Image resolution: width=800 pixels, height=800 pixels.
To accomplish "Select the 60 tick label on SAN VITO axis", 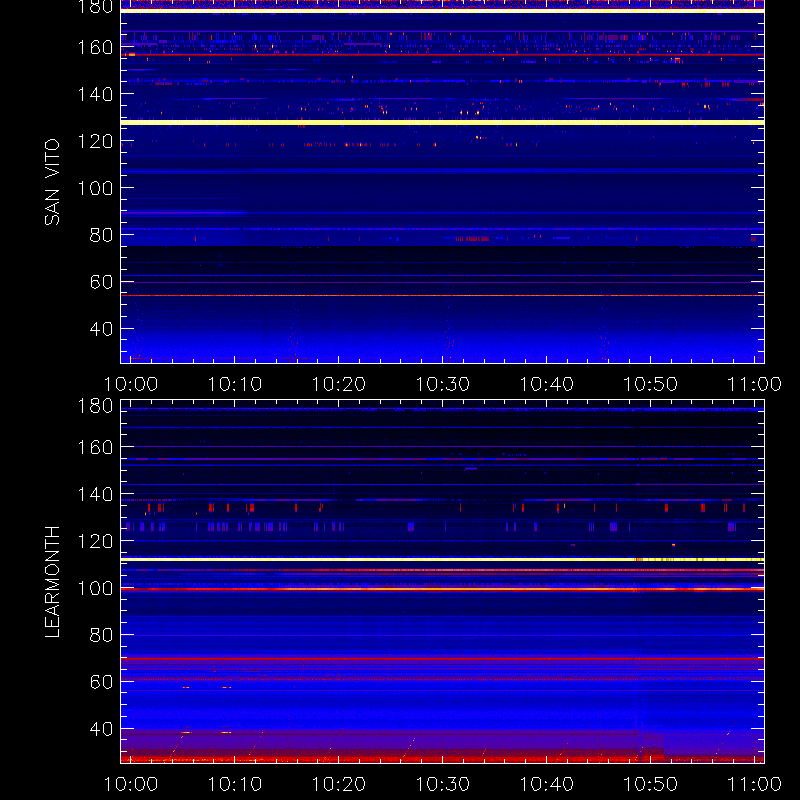I will (101, 282).
